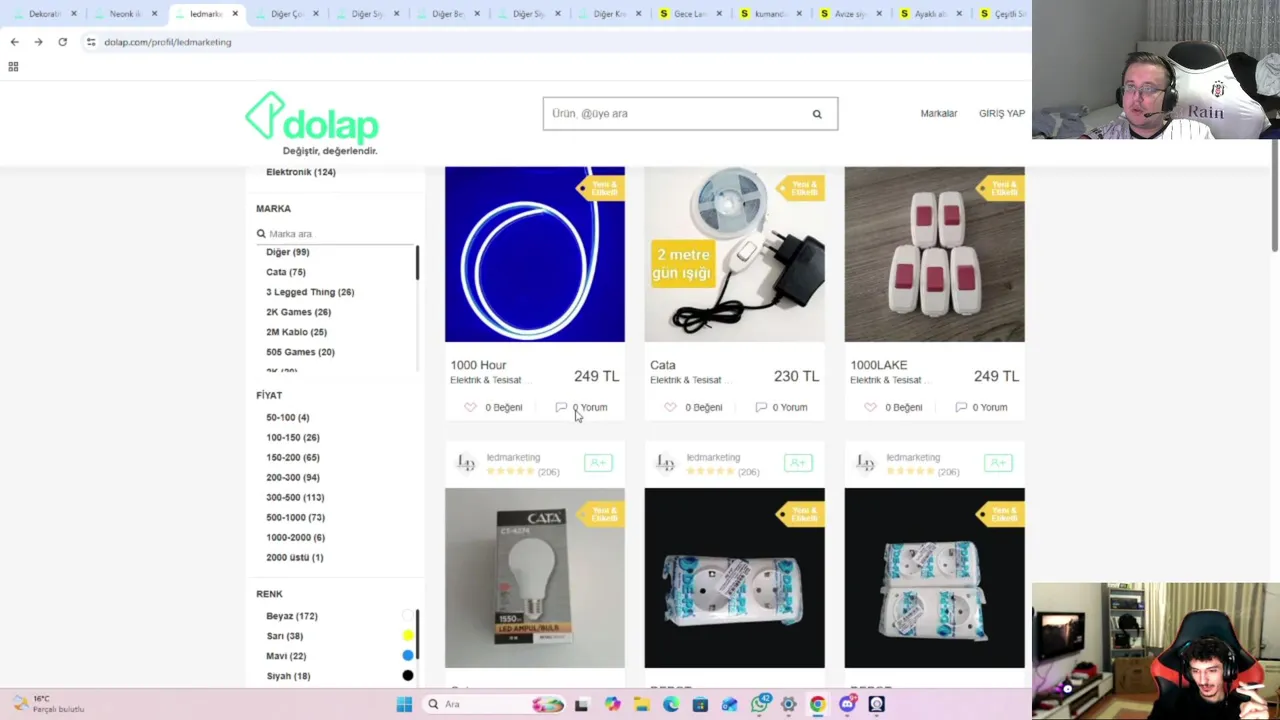The width and height of the screenshot is (1280, 720).
Task: Open site info icon in address bar
Action: (x=91, y=42)
